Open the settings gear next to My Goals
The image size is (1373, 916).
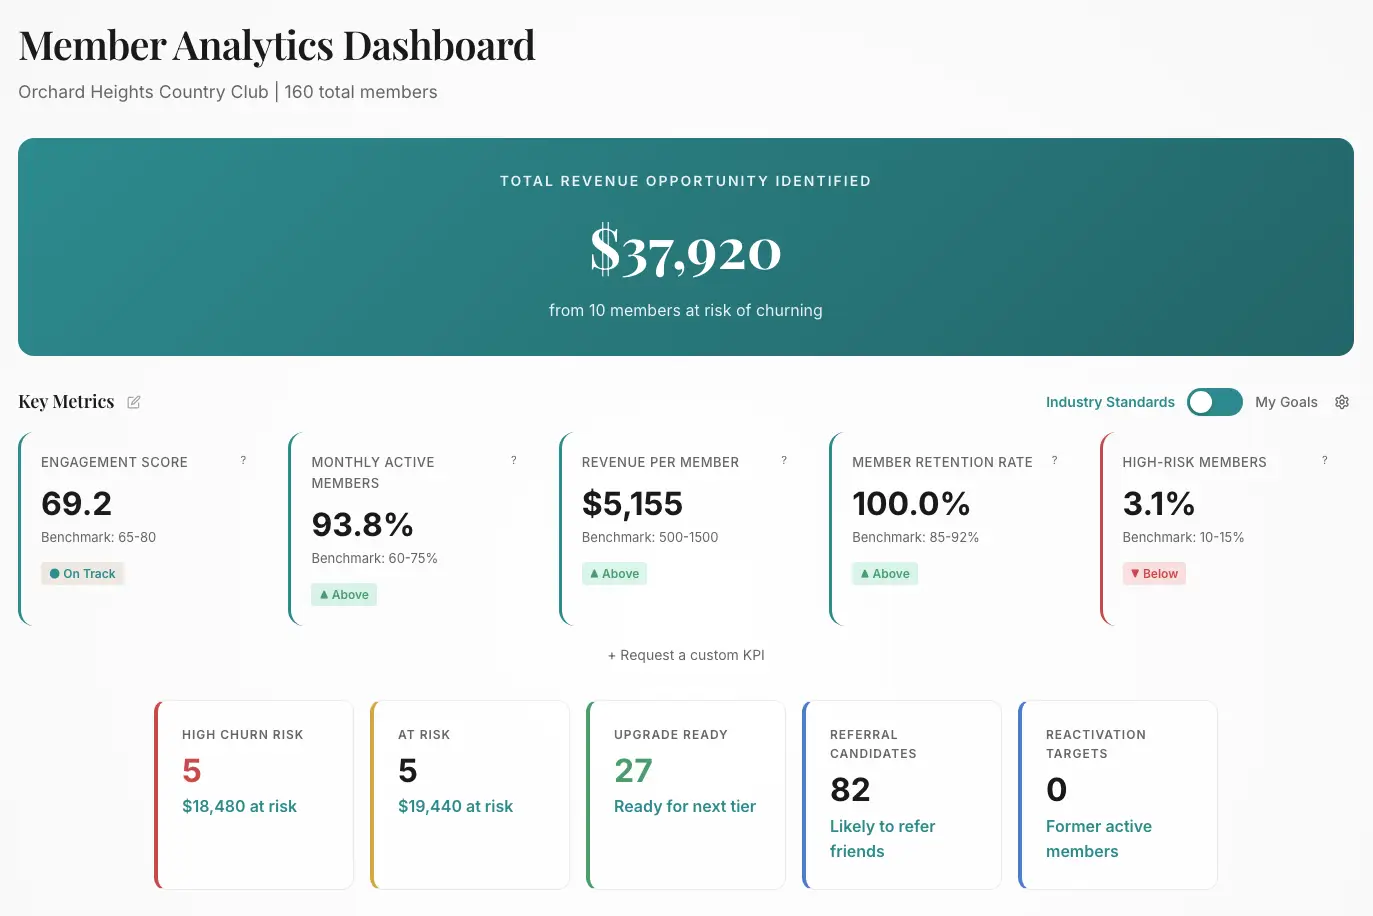[1342, 402]
